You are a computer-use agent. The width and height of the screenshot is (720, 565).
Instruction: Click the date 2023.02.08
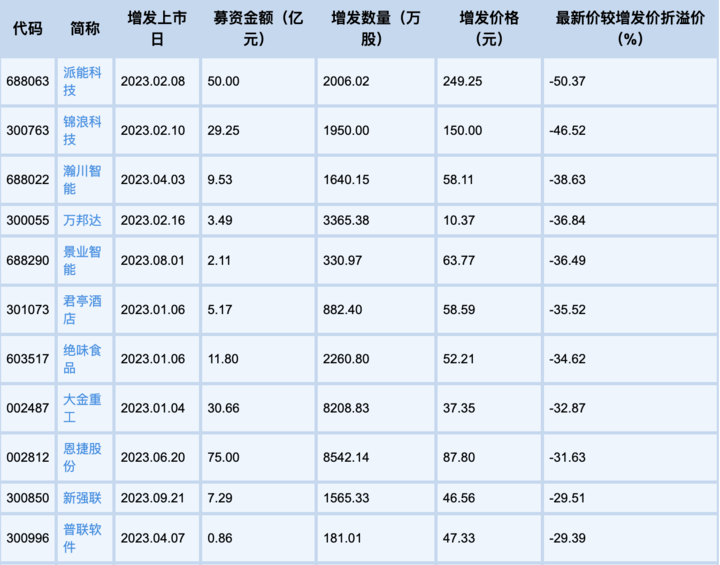tap(153, 81)
